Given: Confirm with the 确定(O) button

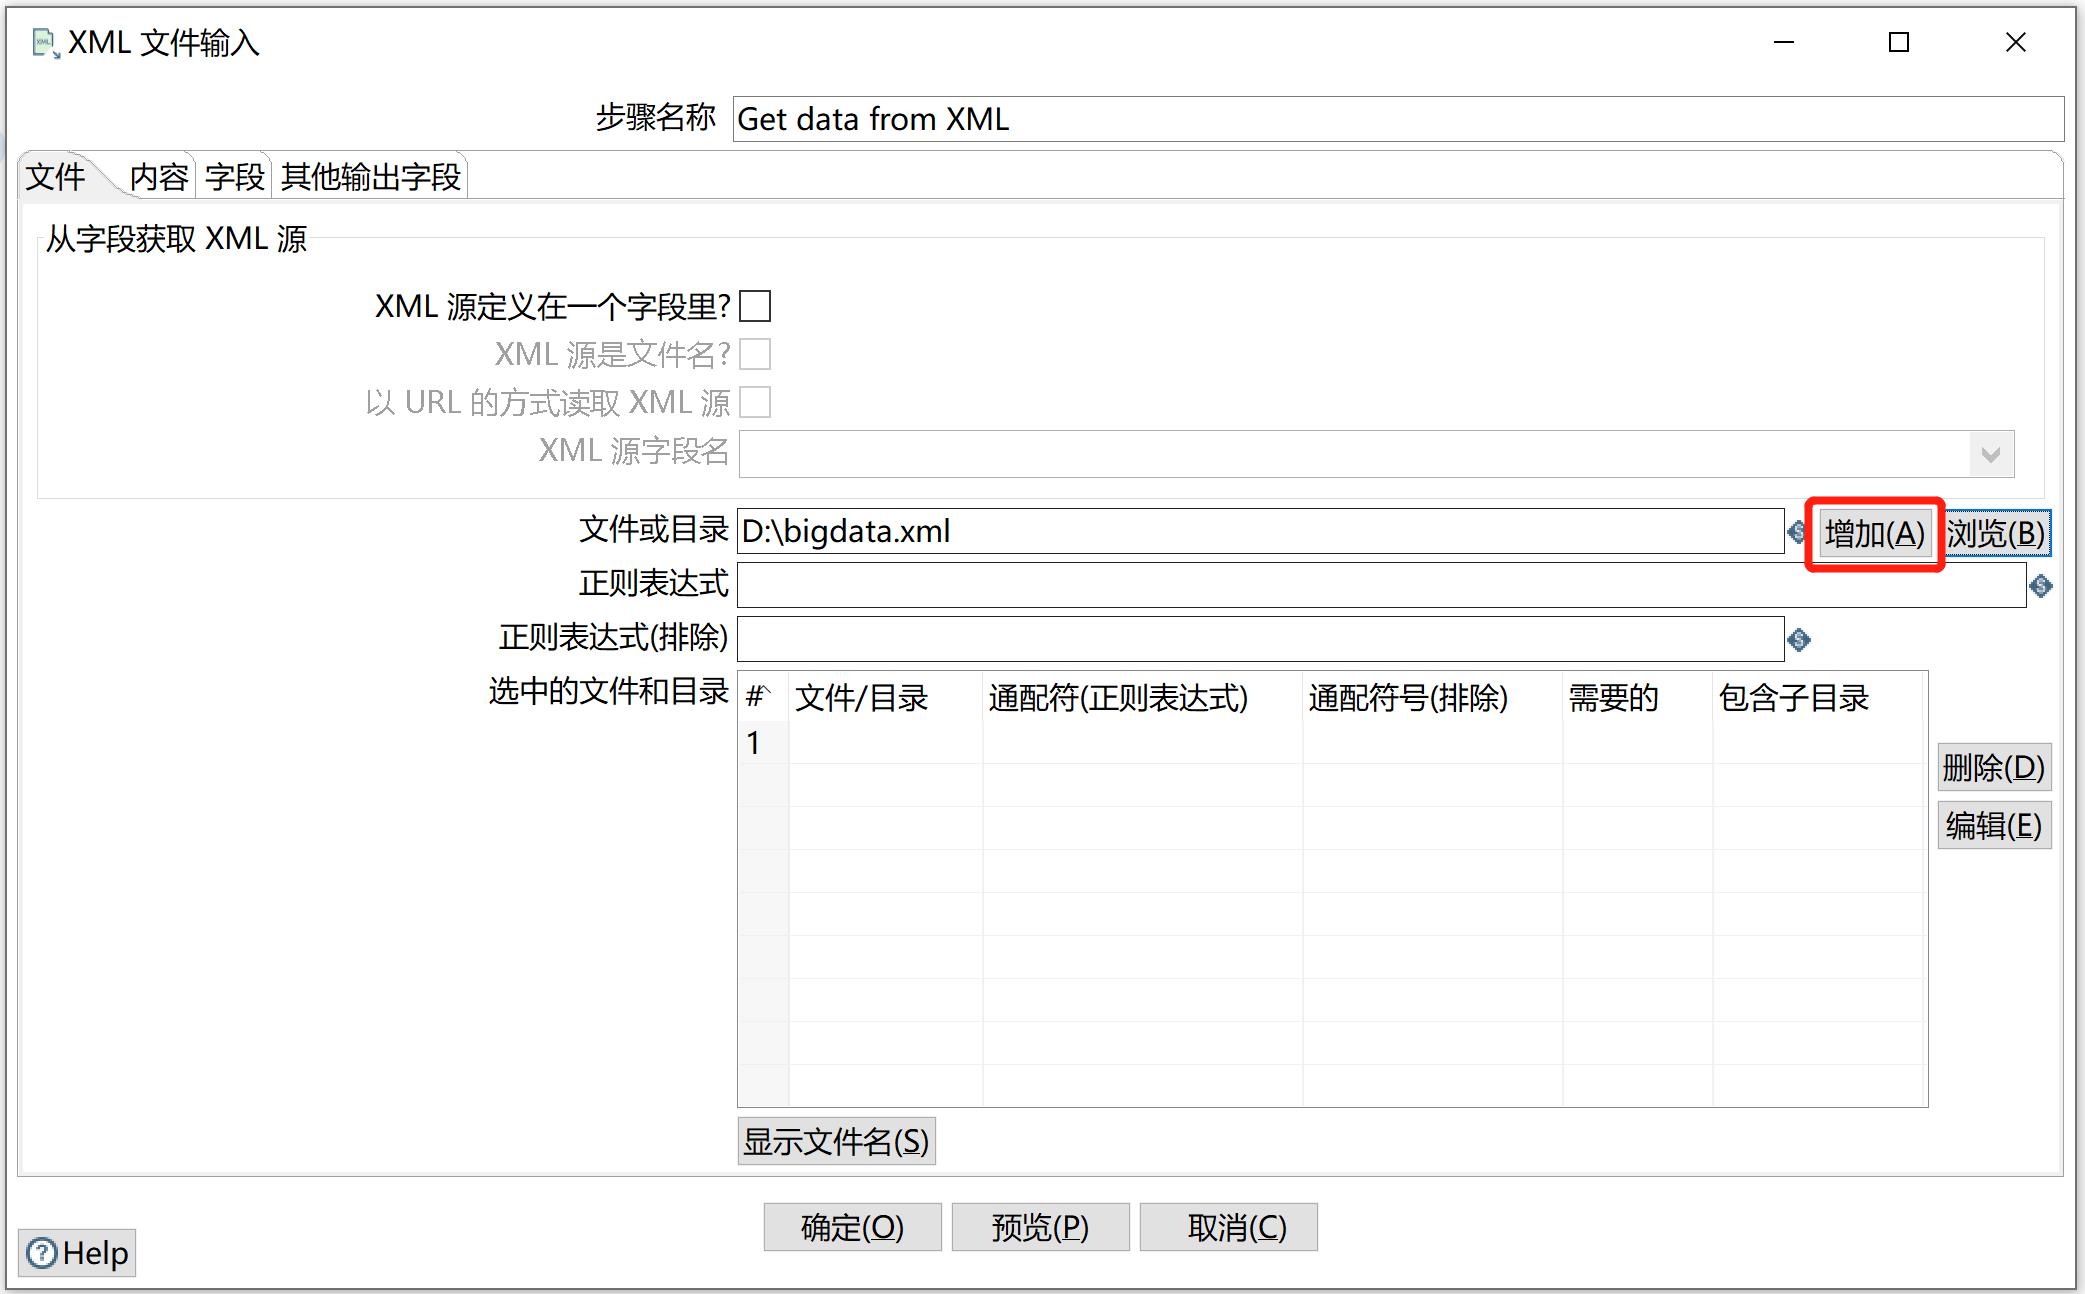Looking at the screenshot, I should point(852,1227).
